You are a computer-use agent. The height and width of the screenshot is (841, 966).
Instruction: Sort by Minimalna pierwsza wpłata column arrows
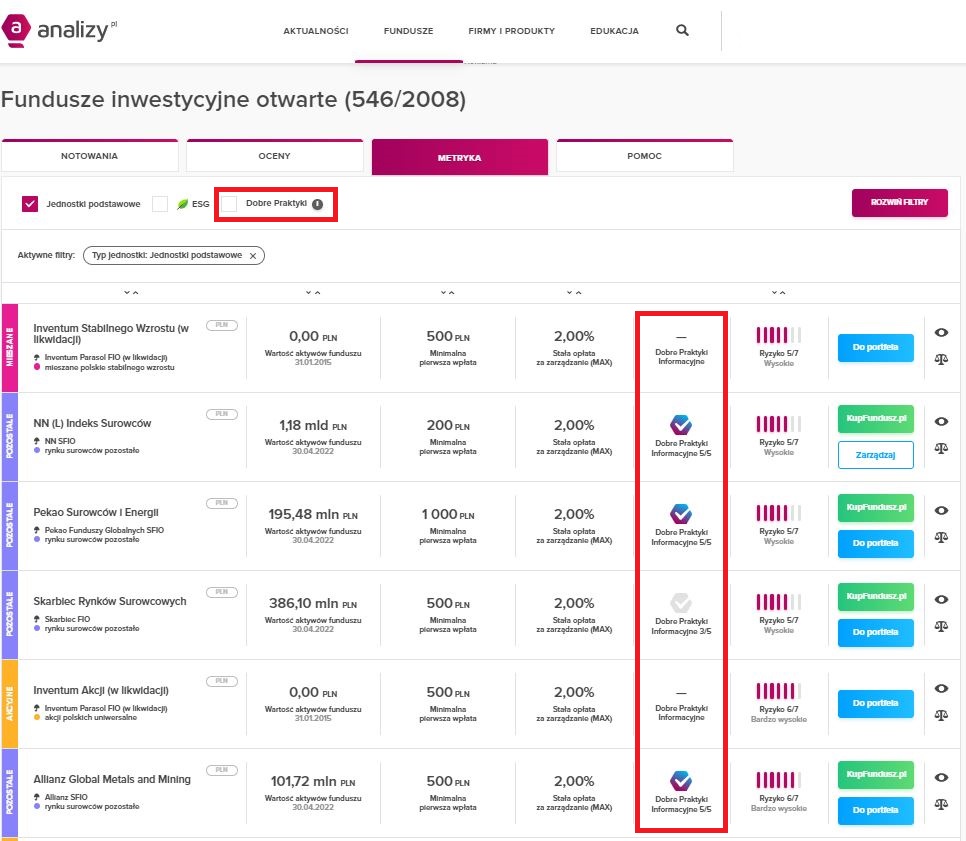click(448, 293)
